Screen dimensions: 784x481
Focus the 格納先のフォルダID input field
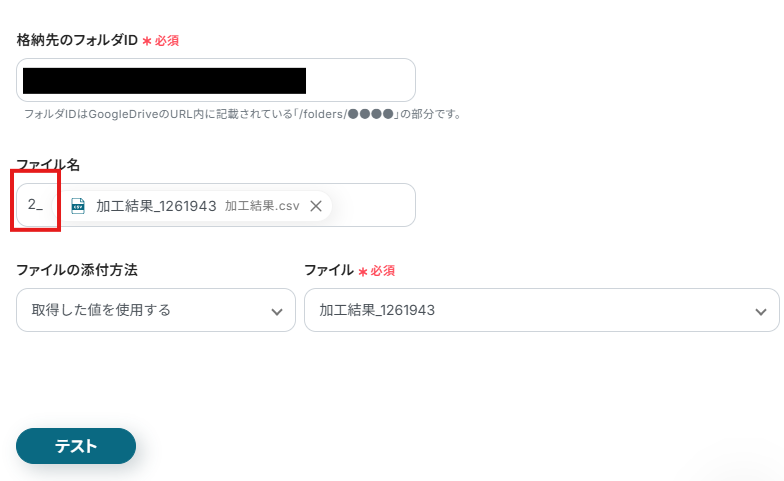(360, 80)
